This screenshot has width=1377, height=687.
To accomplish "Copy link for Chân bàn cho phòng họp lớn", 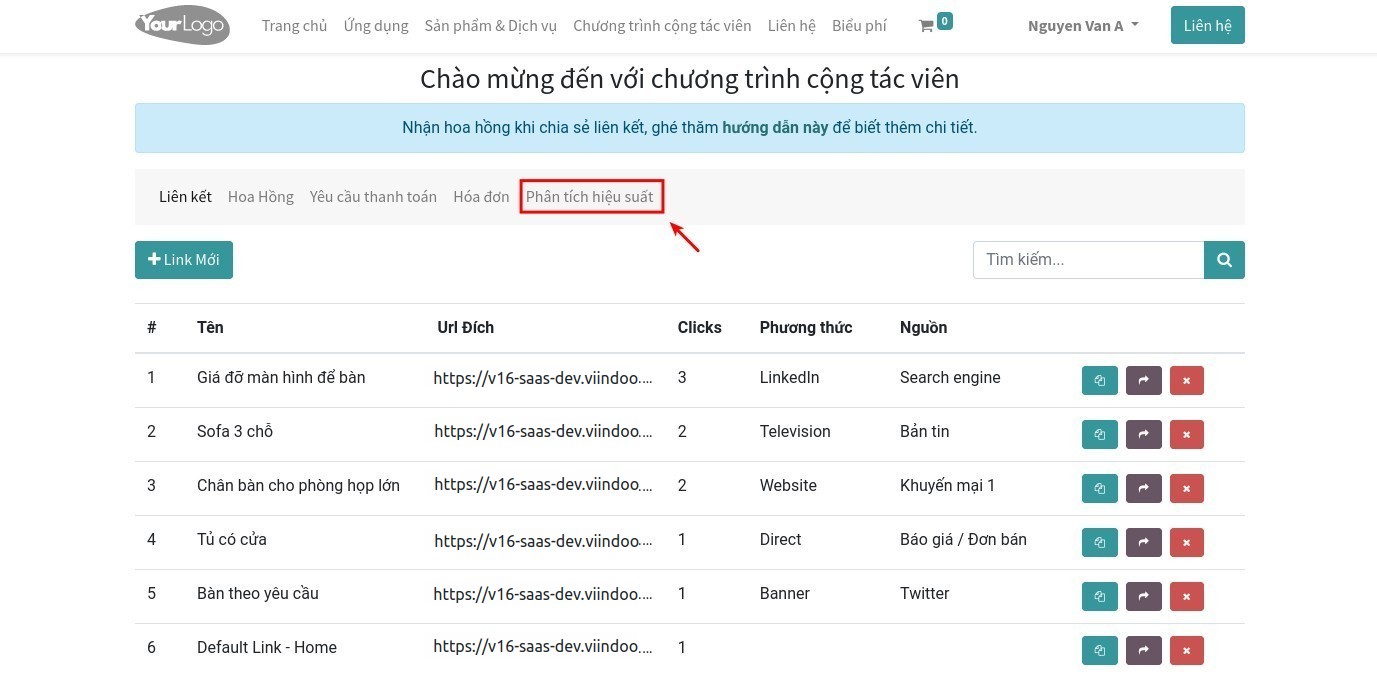I will [x=1100, y=489].
